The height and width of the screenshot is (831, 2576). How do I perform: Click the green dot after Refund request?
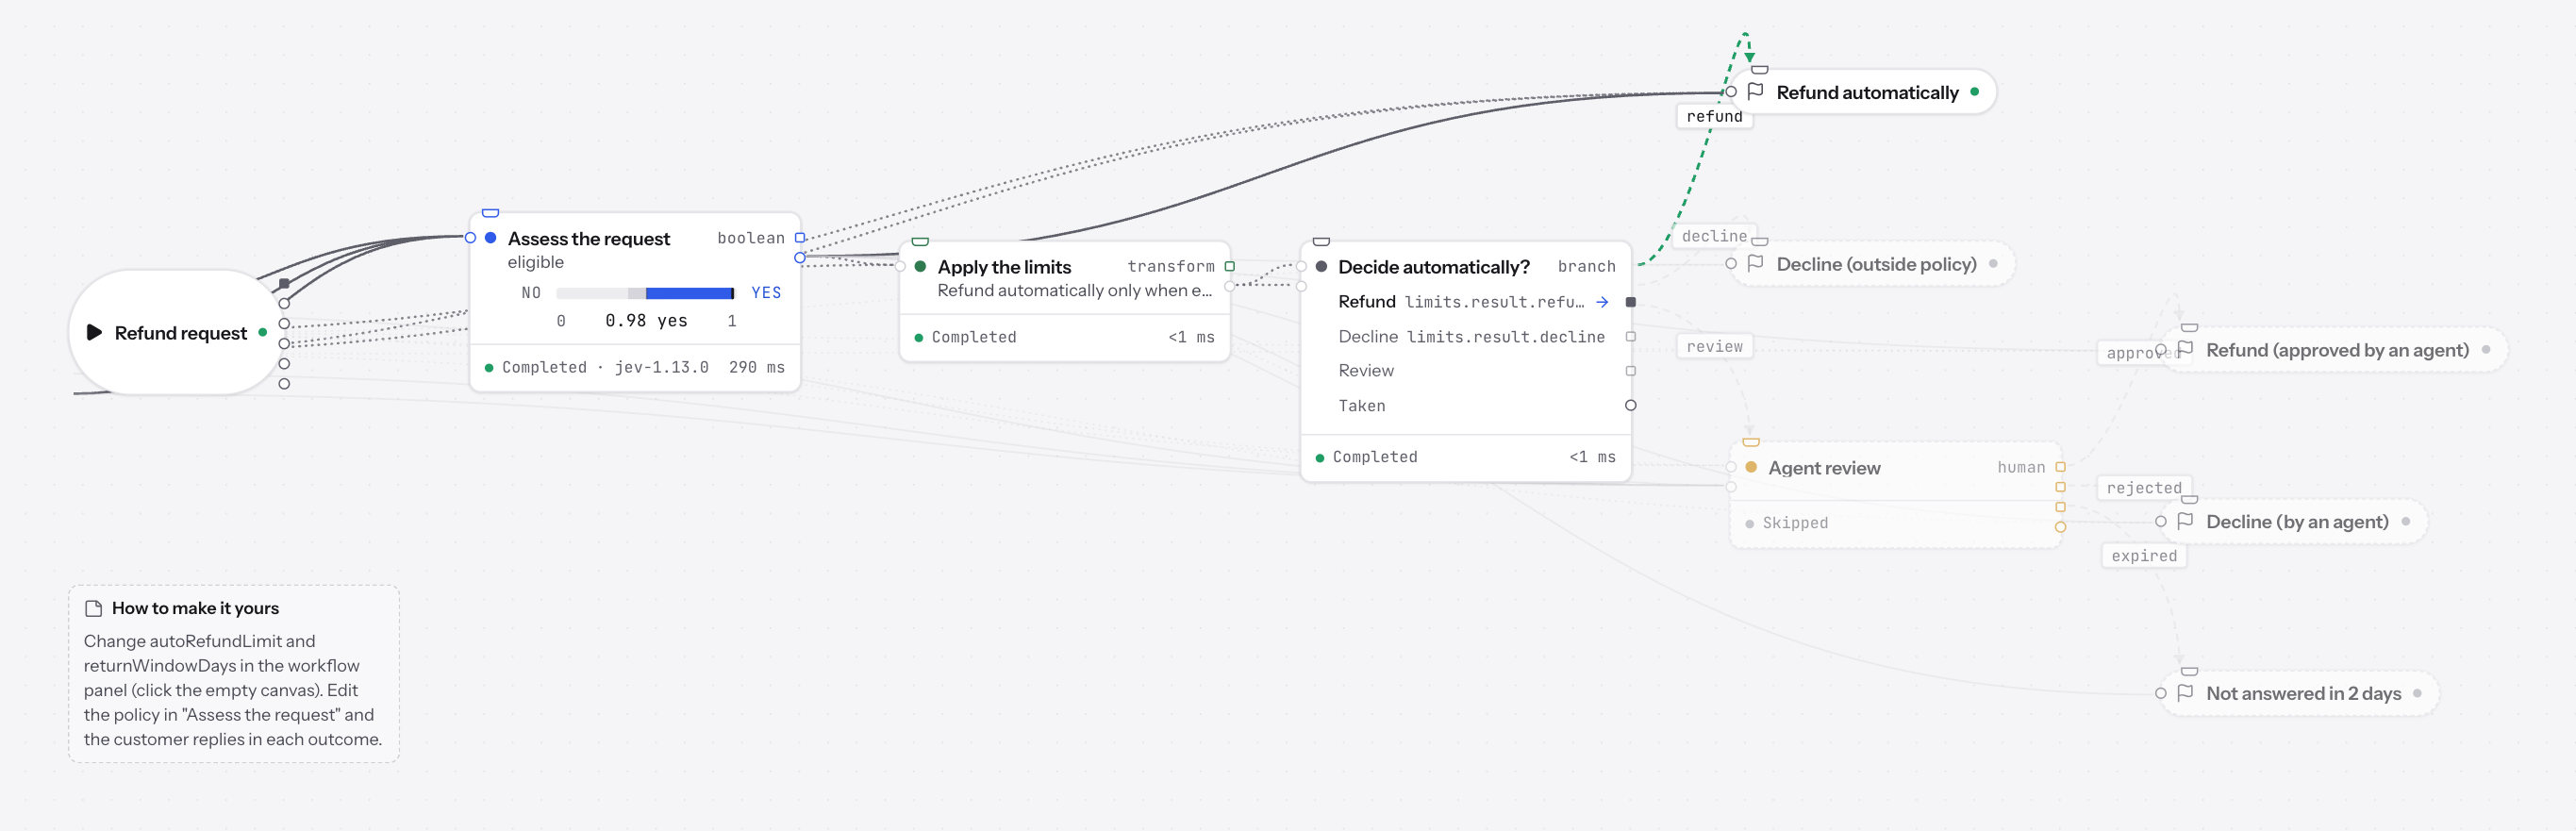pos(262,332)
